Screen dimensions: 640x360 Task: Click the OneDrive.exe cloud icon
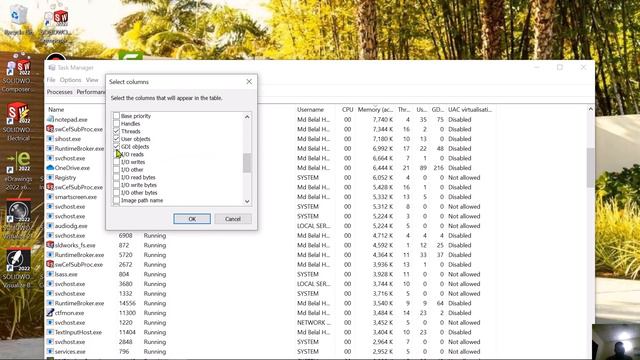click(x=50, y=168)
